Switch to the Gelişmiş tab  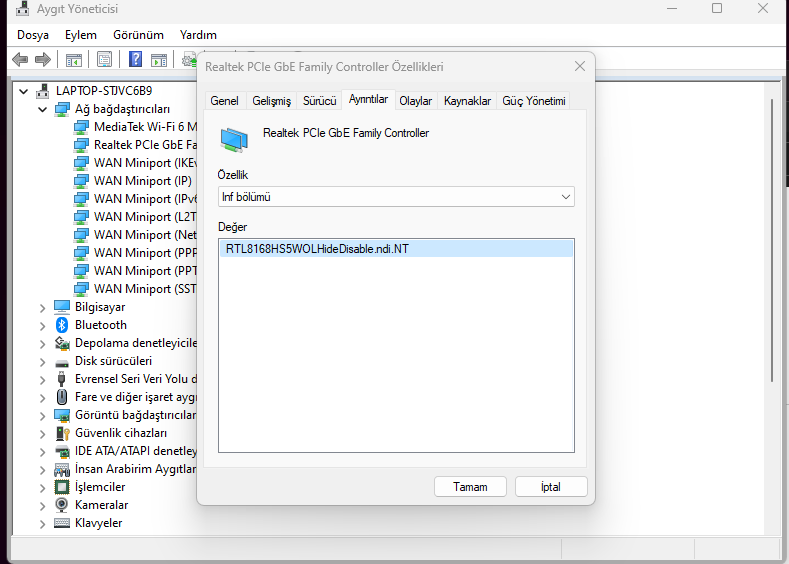(272, 101)
